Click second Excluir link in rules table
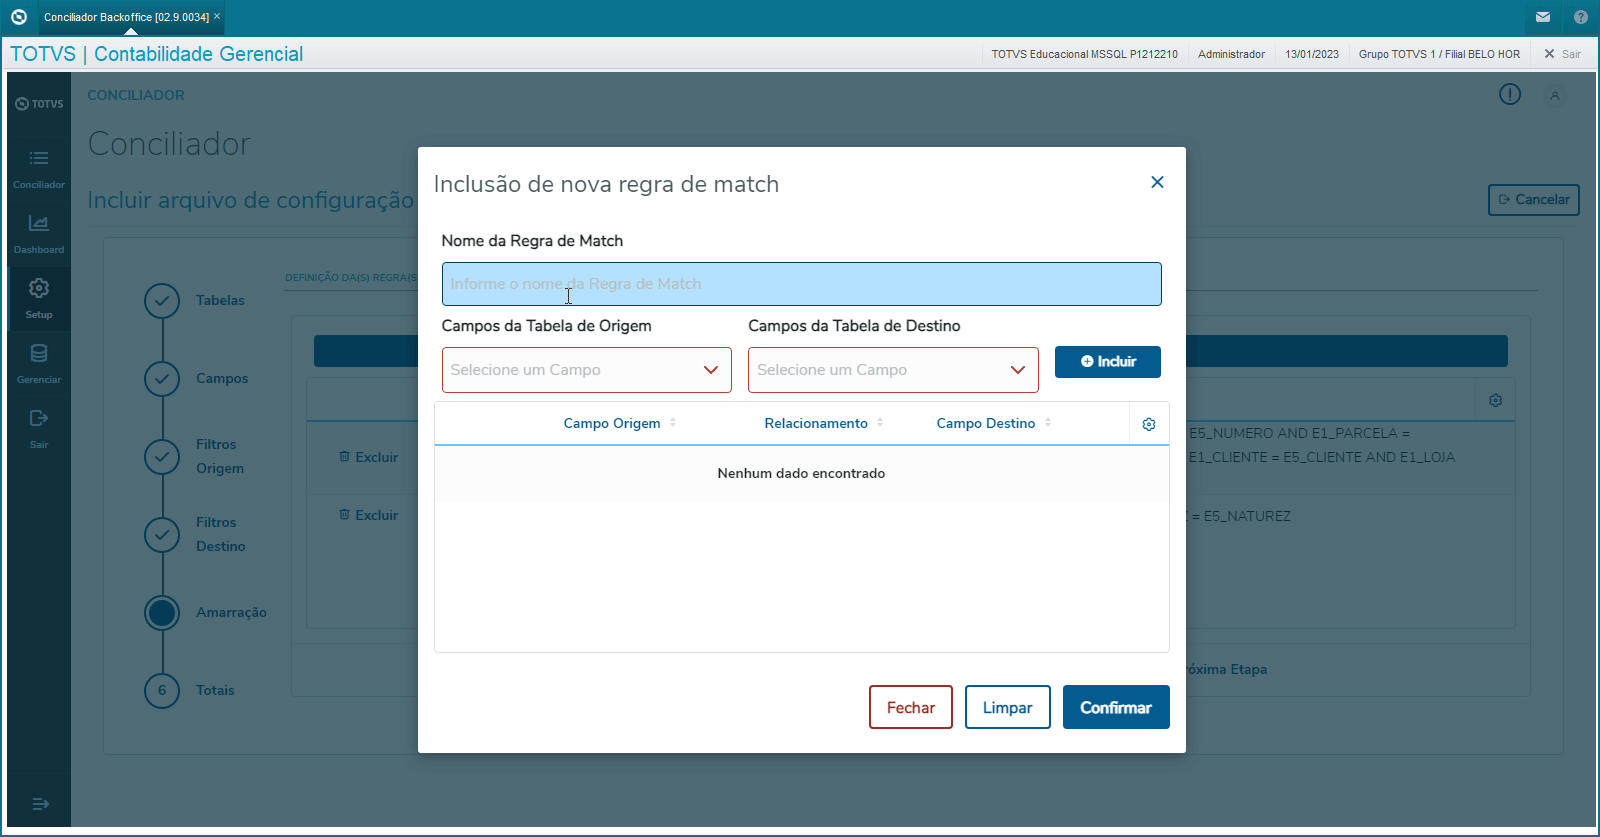 tap(368, 515)
